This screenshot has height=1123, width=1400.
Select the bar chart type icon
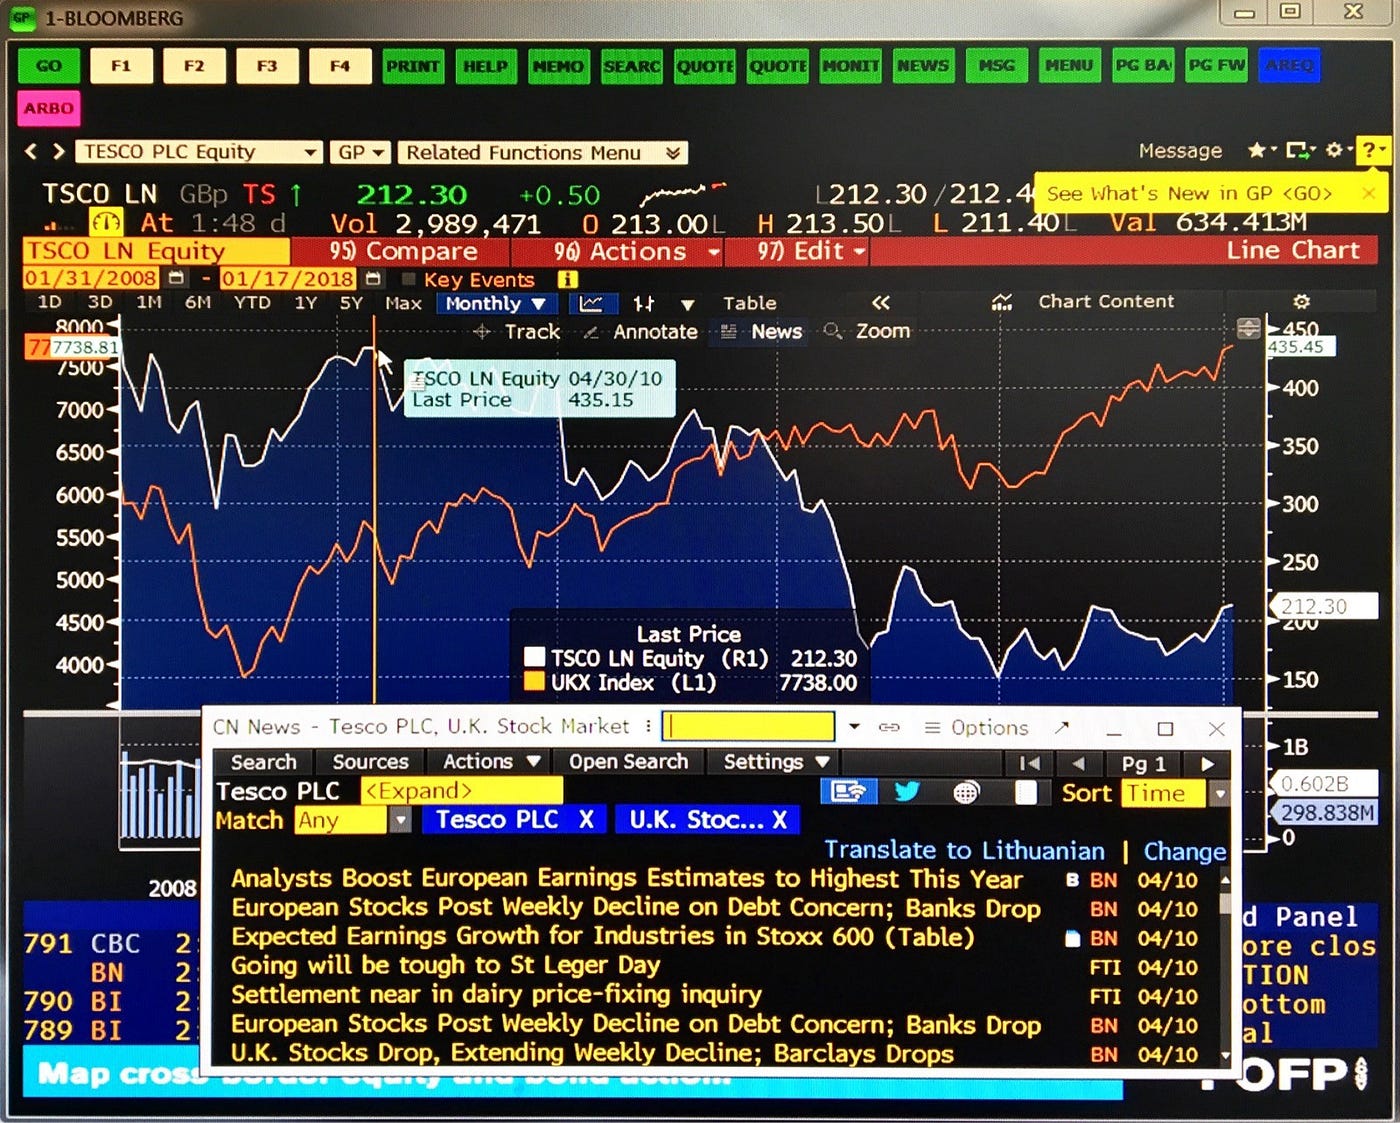click(644, 303)
